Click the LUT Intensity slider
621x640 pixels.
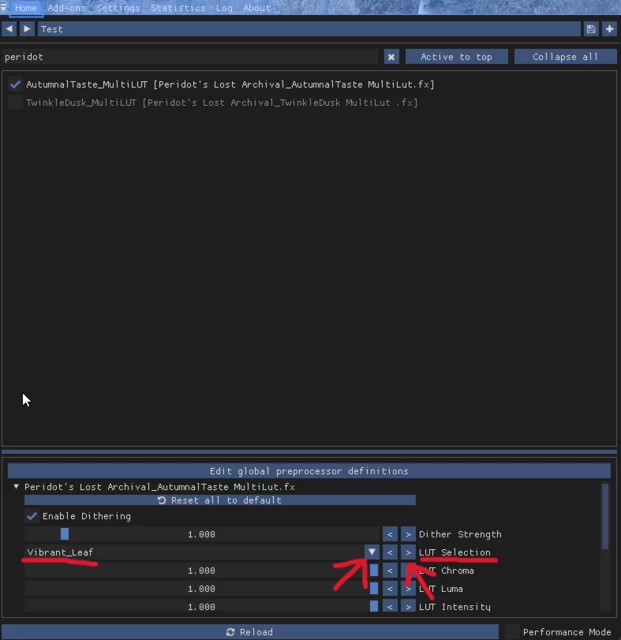point(202,607)
